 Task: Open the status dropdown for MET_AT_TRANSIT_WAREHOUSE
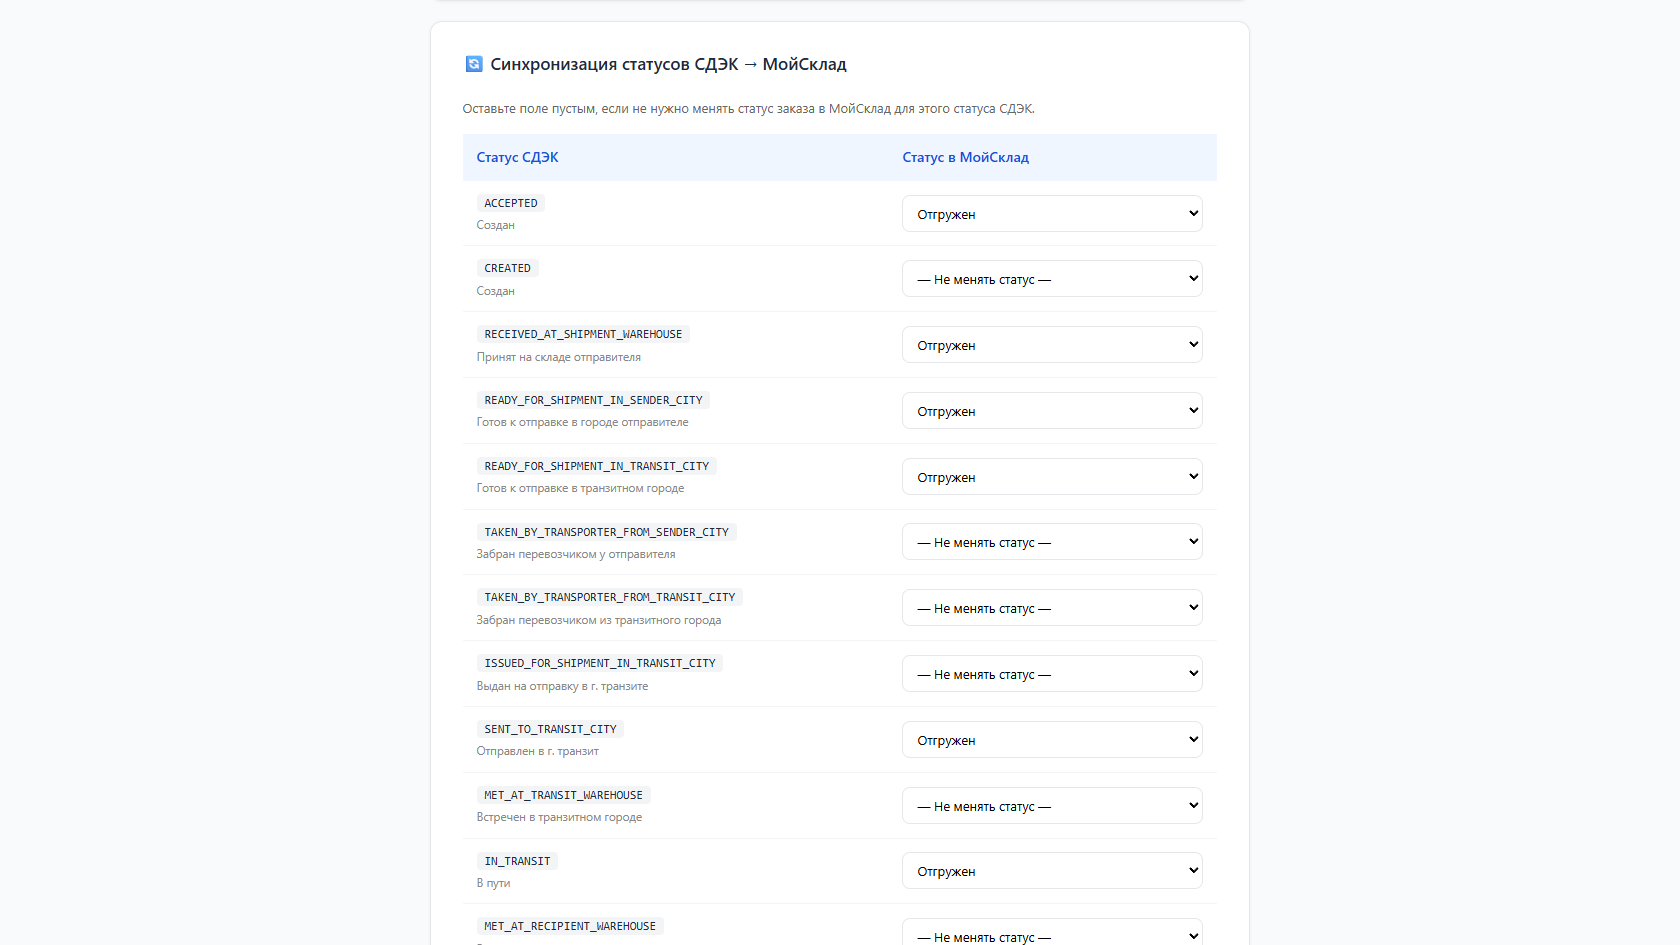(x=1052, y=806)
